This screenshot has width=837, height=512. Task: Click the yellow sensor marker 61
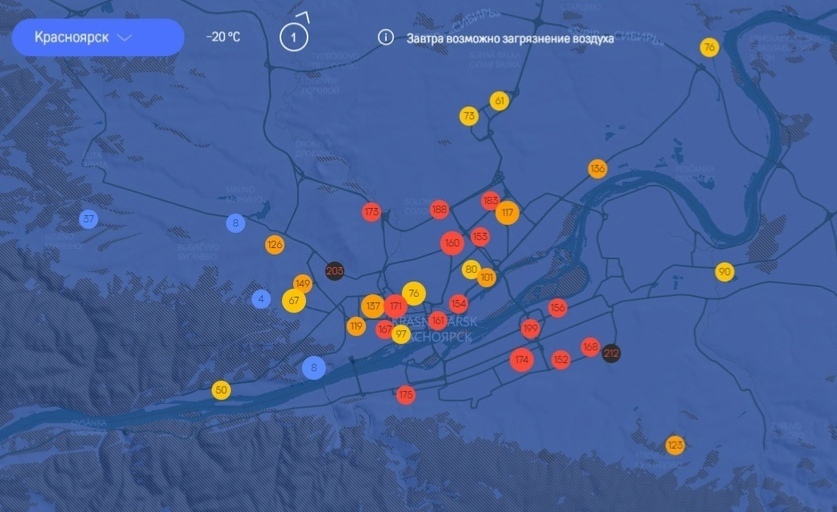click(500, 101)
